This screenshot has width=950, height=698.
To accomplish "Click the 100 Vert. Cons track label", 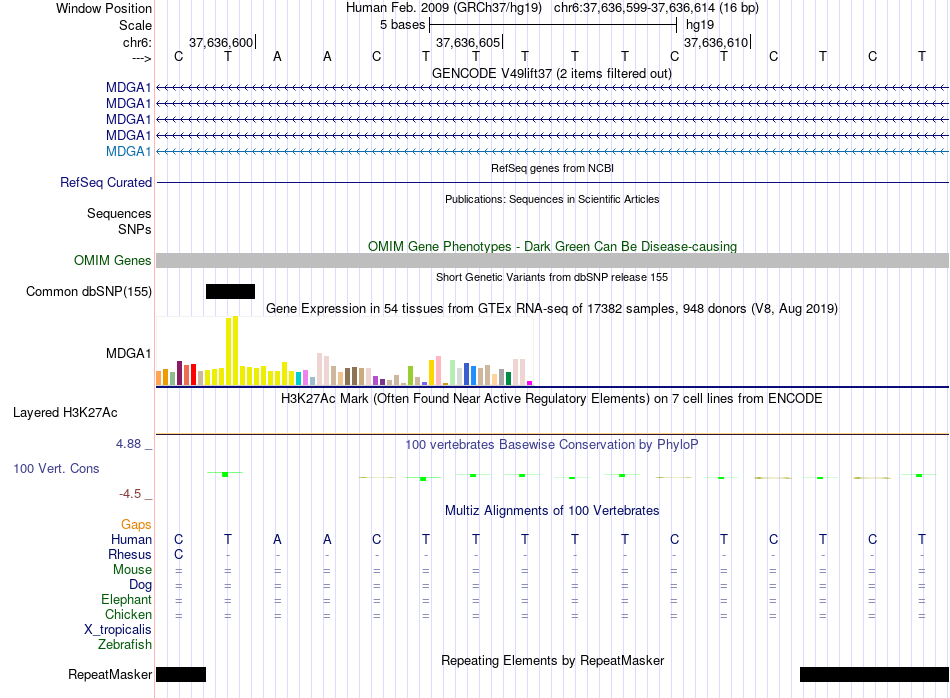I will coord(56,468).
